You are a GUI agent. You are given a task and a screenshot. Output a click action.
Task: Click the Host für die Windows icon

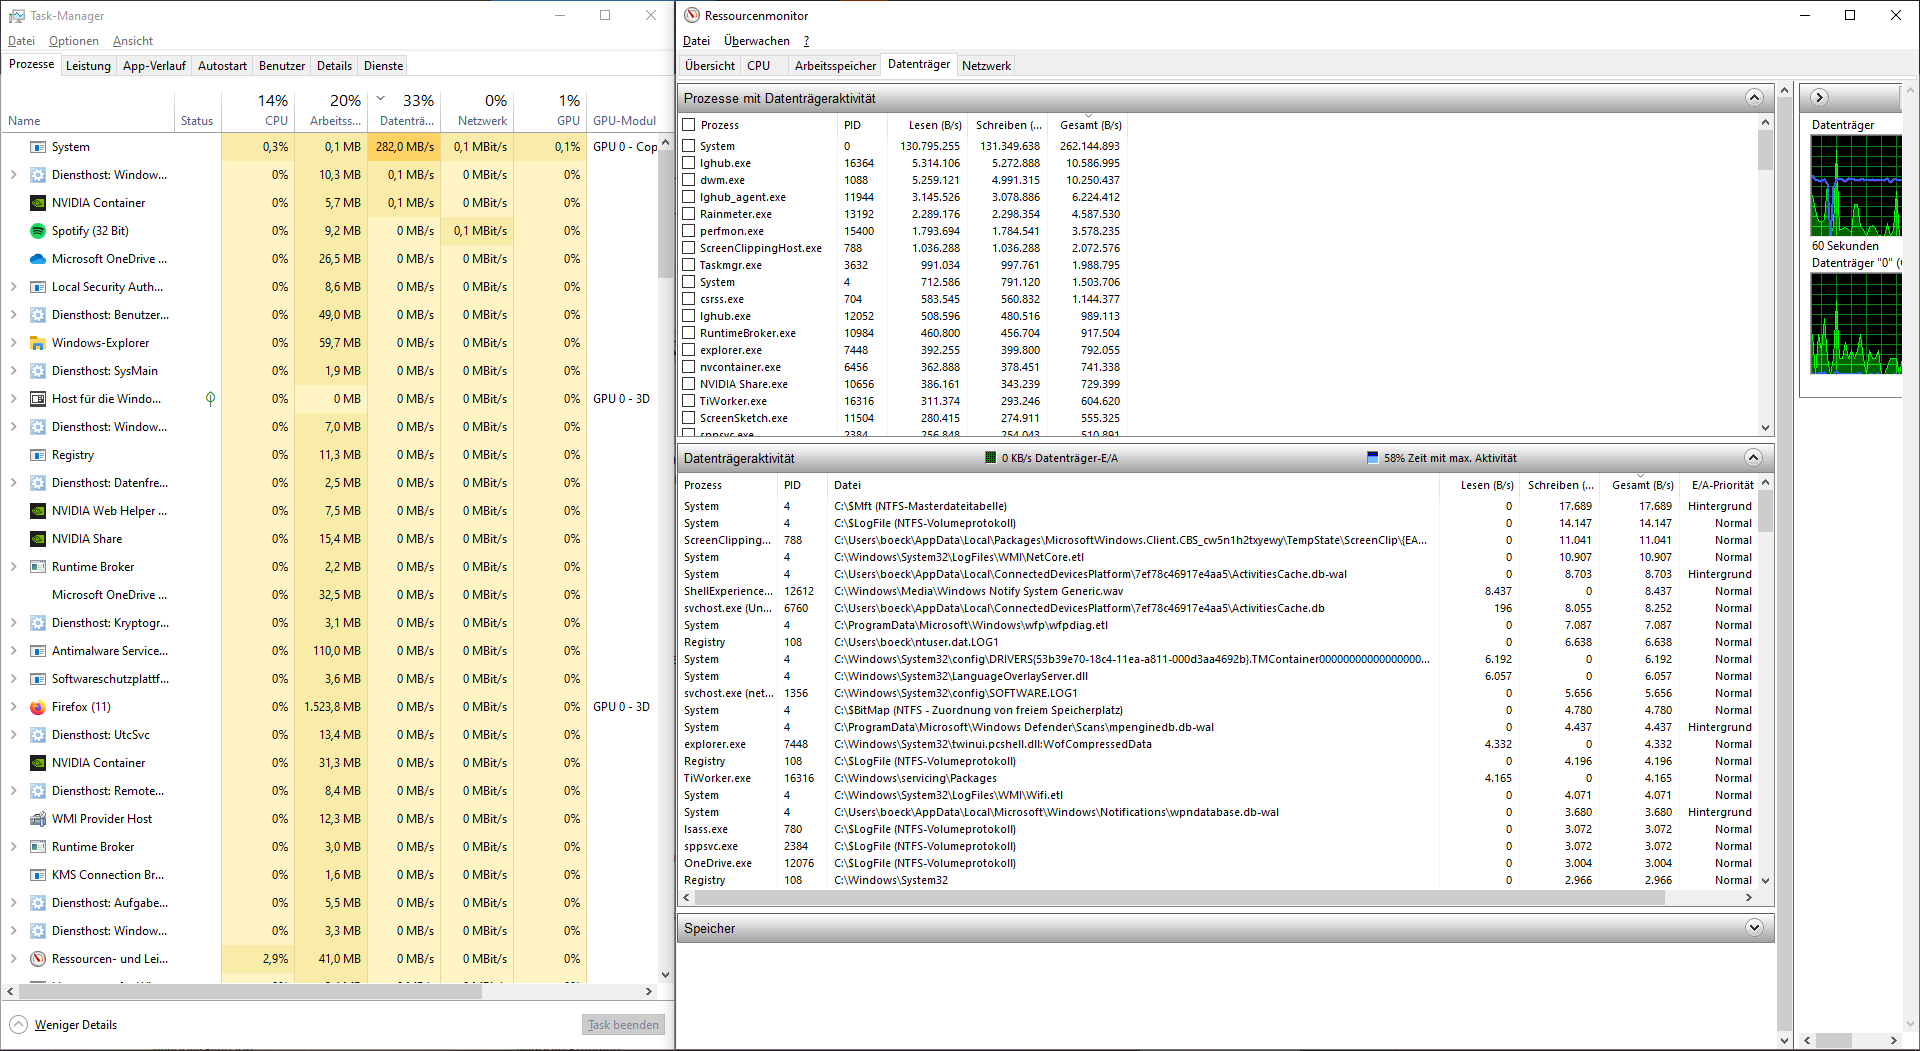[38, 399]
